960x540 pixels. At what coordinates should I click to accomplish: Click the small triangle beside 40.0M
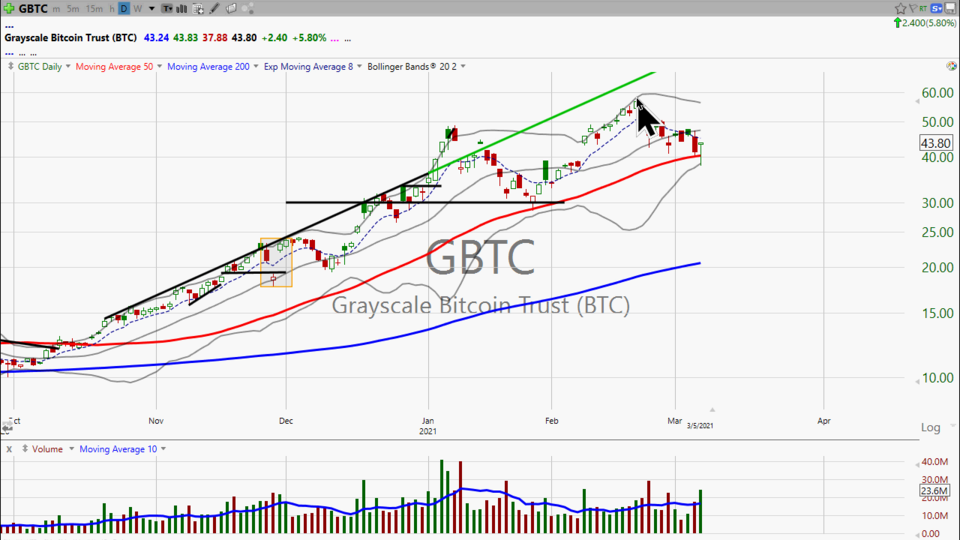click(917, 465)
